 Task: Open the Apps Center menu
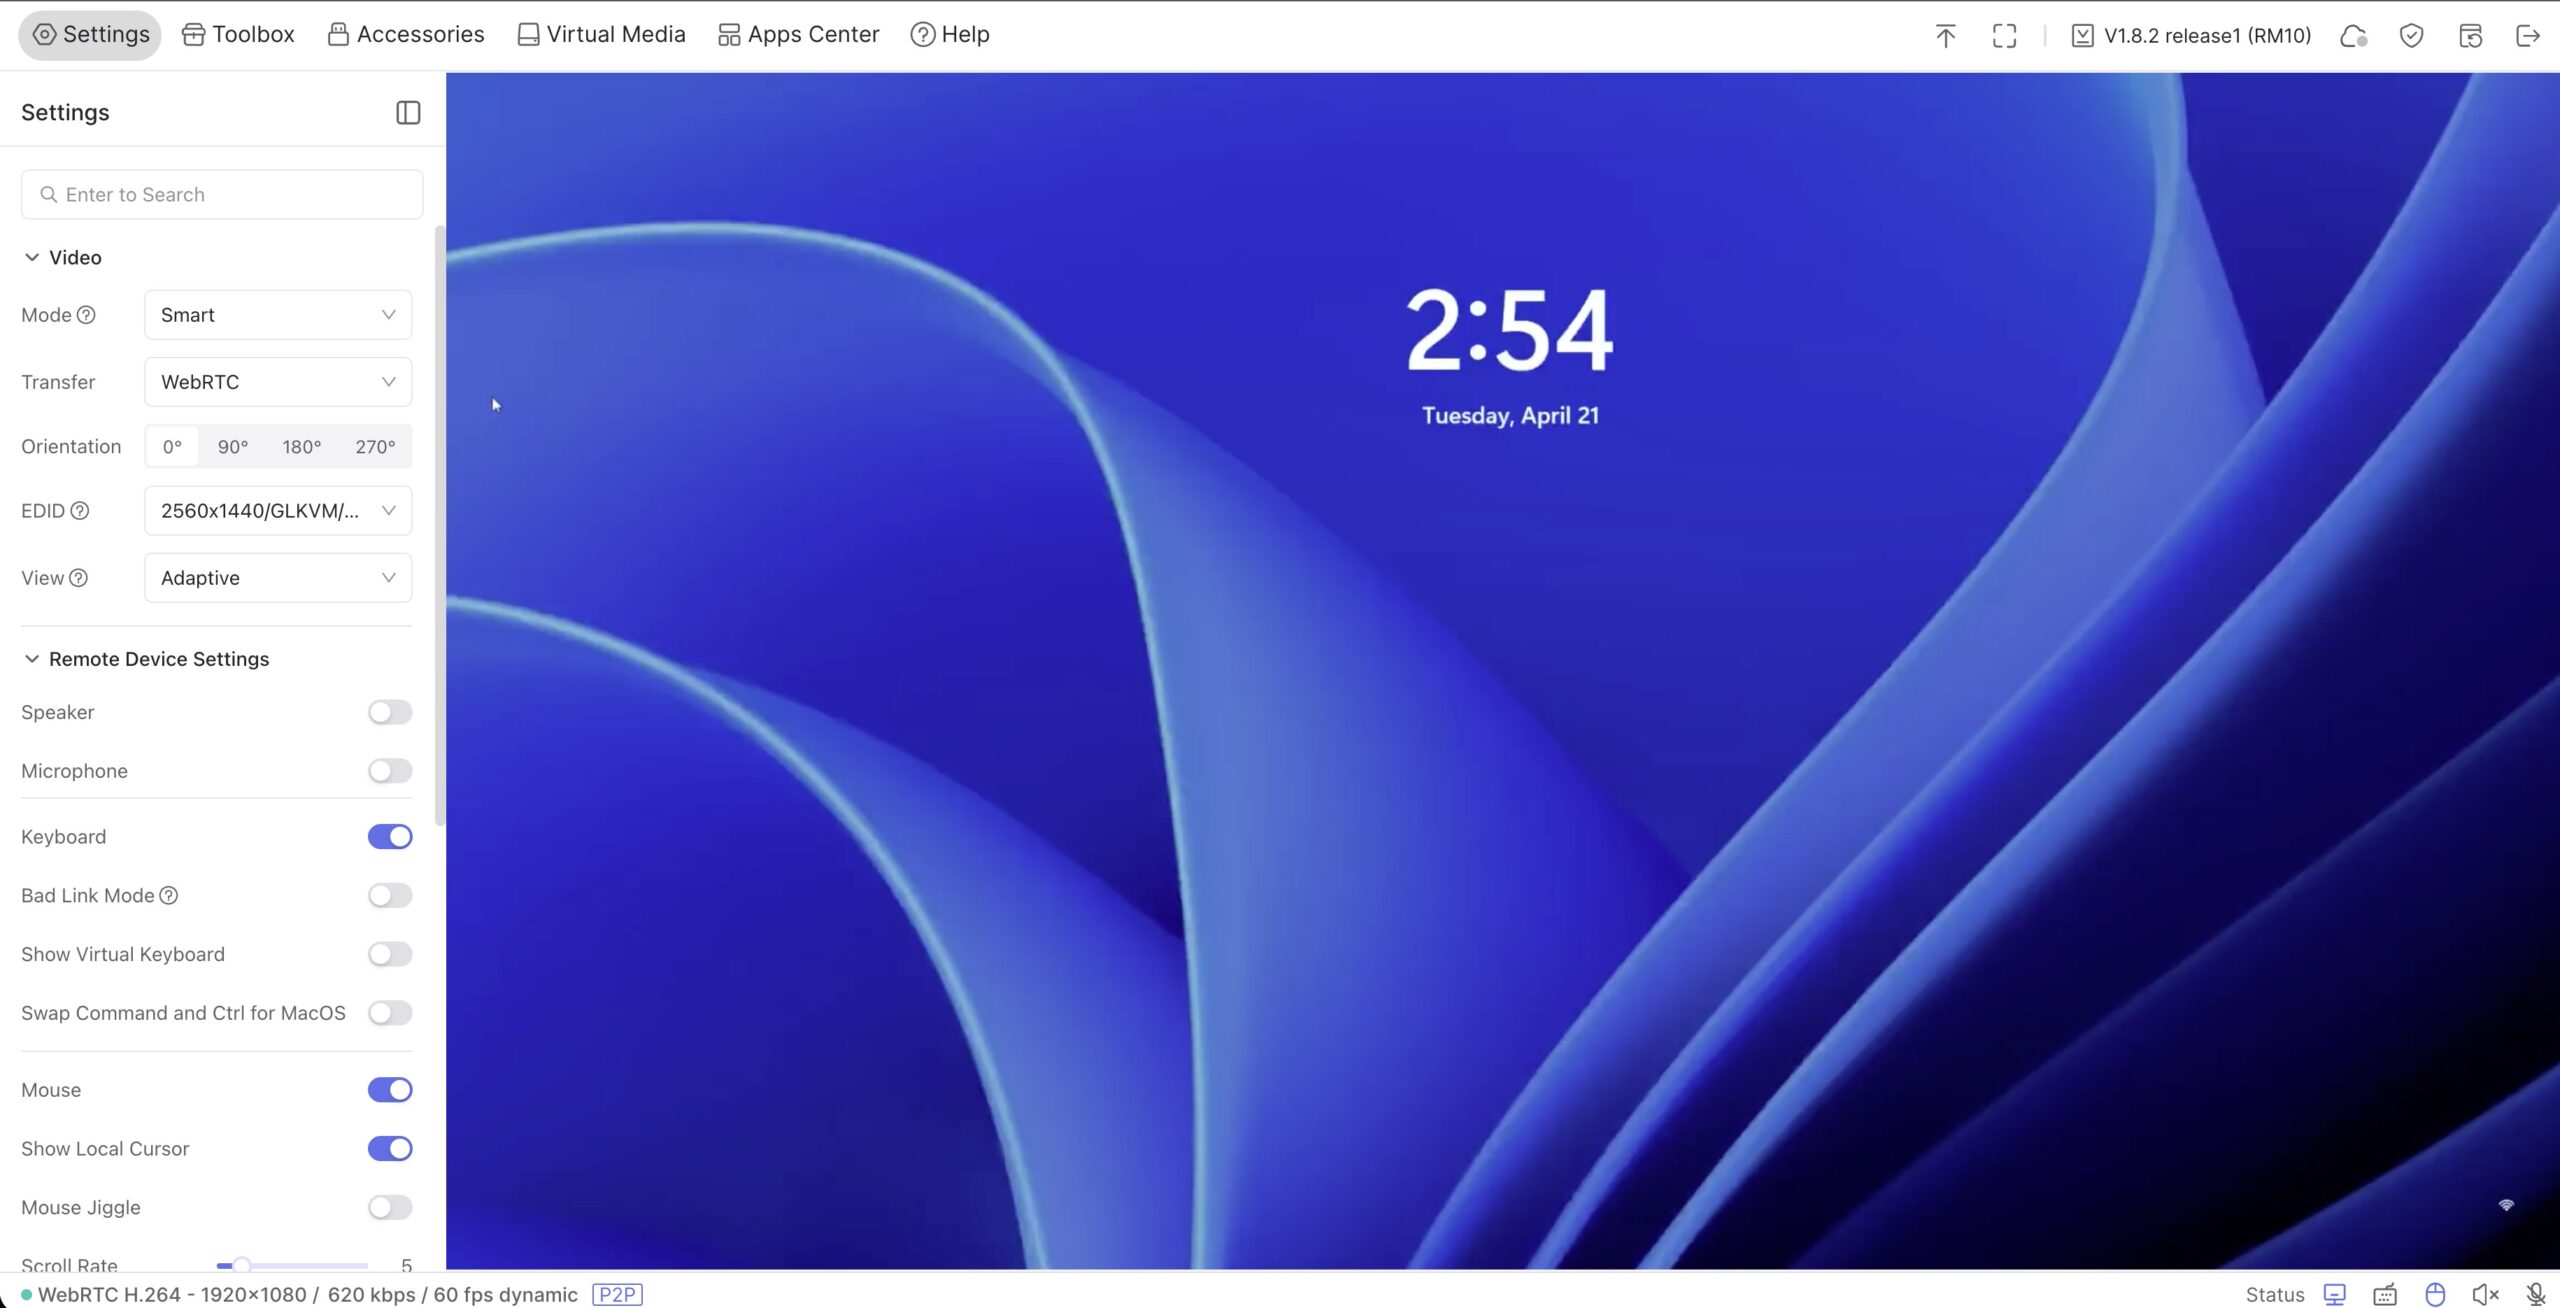tap(798, 35)
